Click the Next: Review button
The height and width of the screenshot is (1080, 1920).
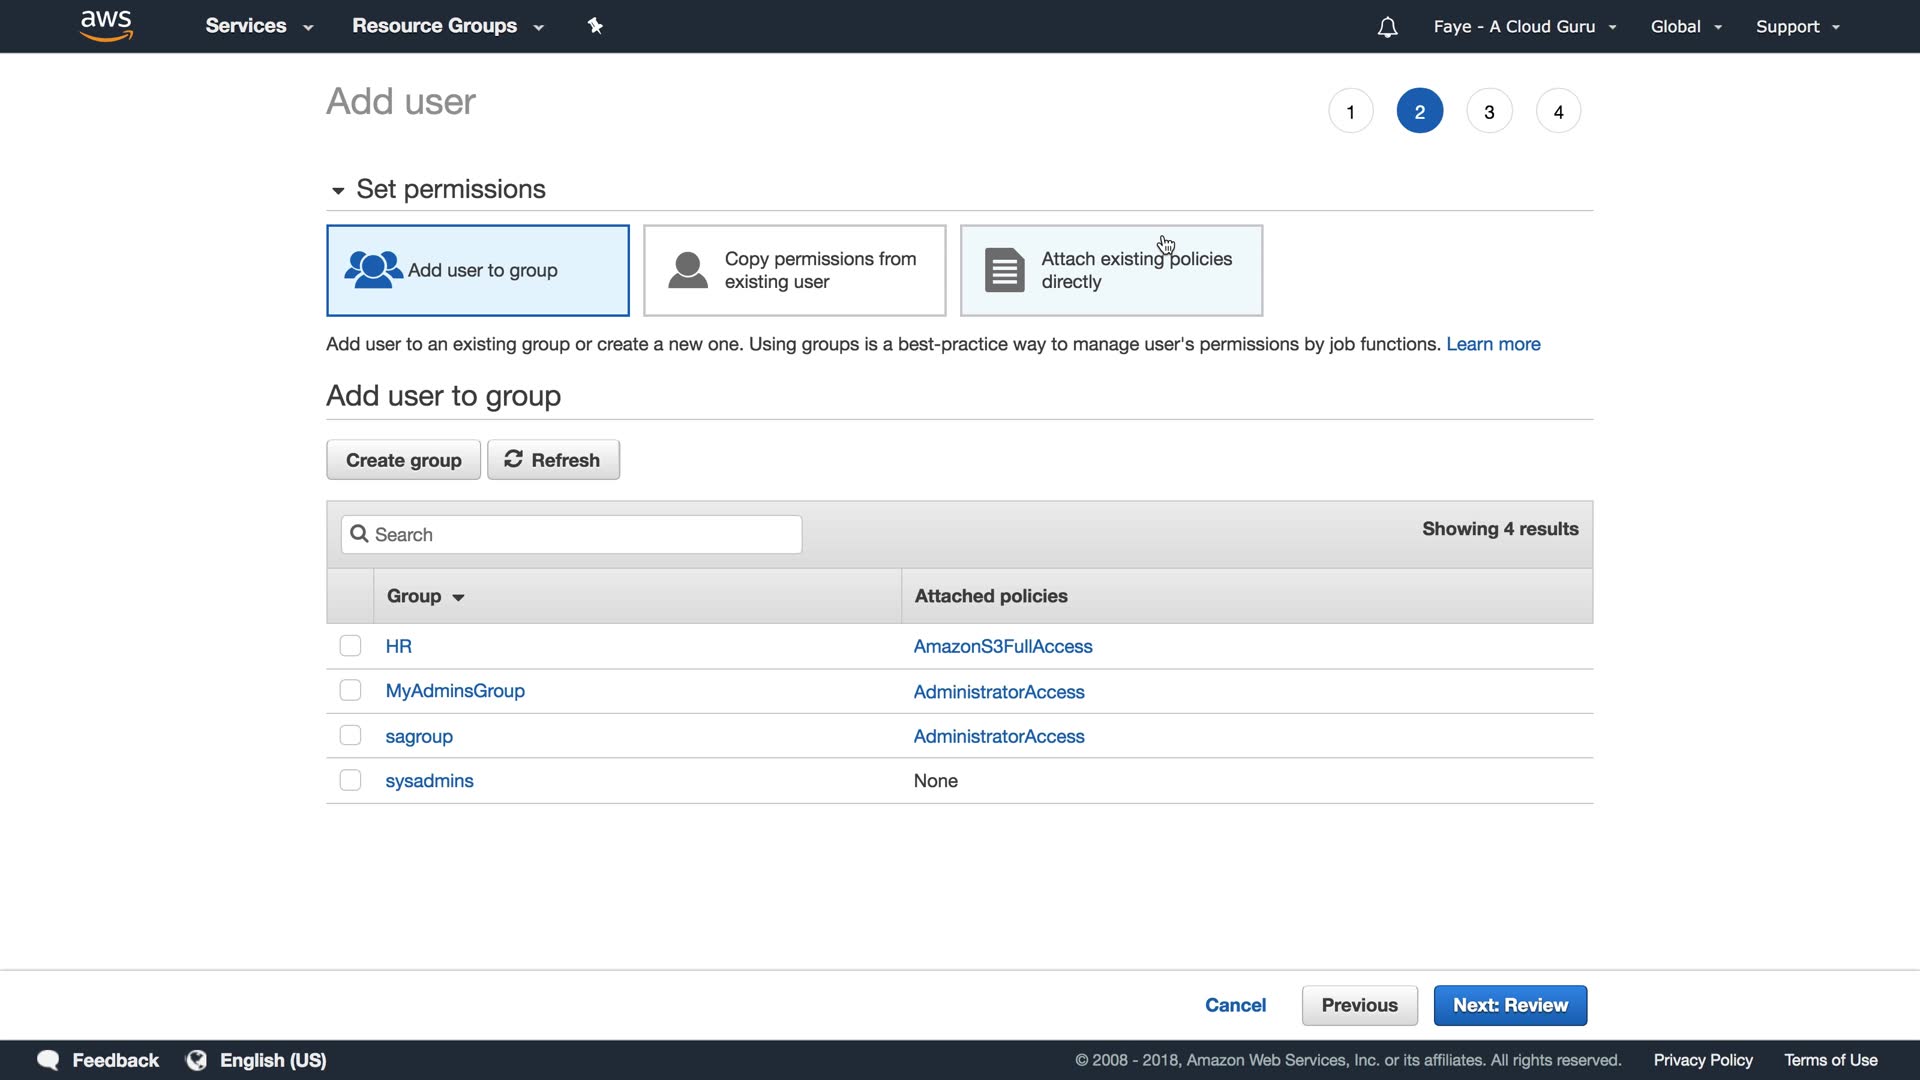(1510, 1005)
